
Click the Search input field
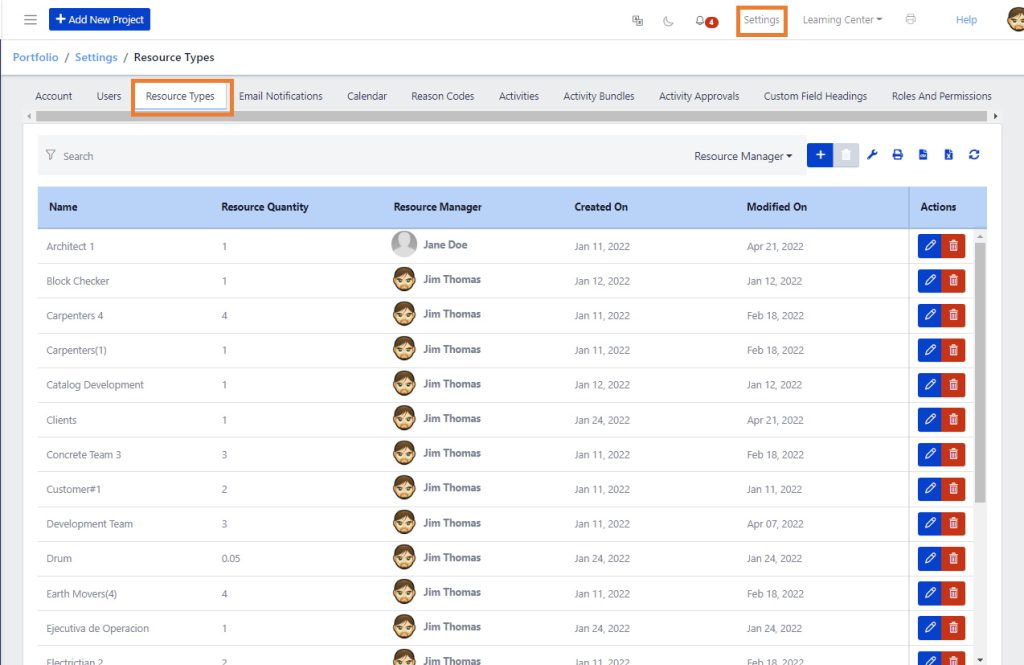(366, 156)
